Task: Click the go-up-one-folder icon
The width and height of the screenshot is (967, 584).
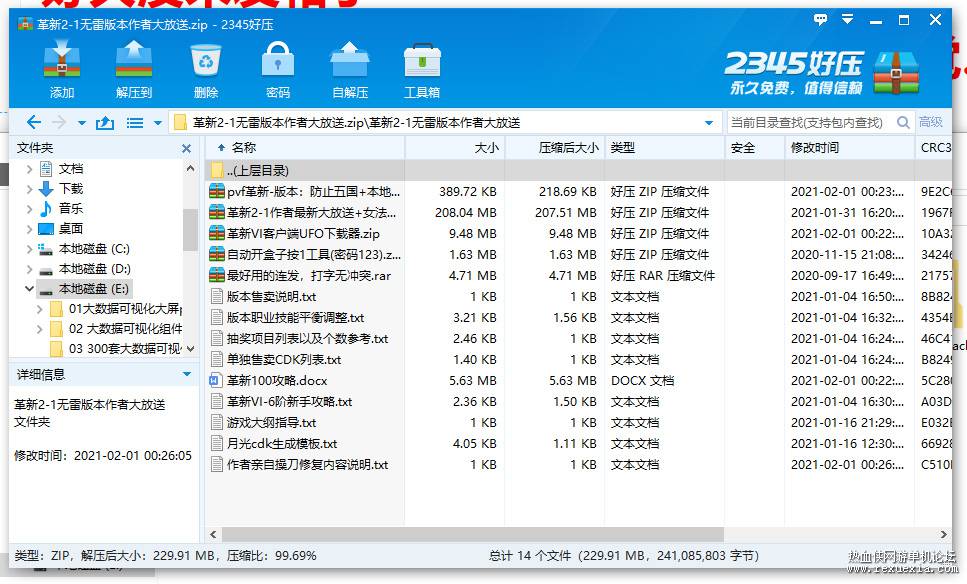Action: click(105, 123)
